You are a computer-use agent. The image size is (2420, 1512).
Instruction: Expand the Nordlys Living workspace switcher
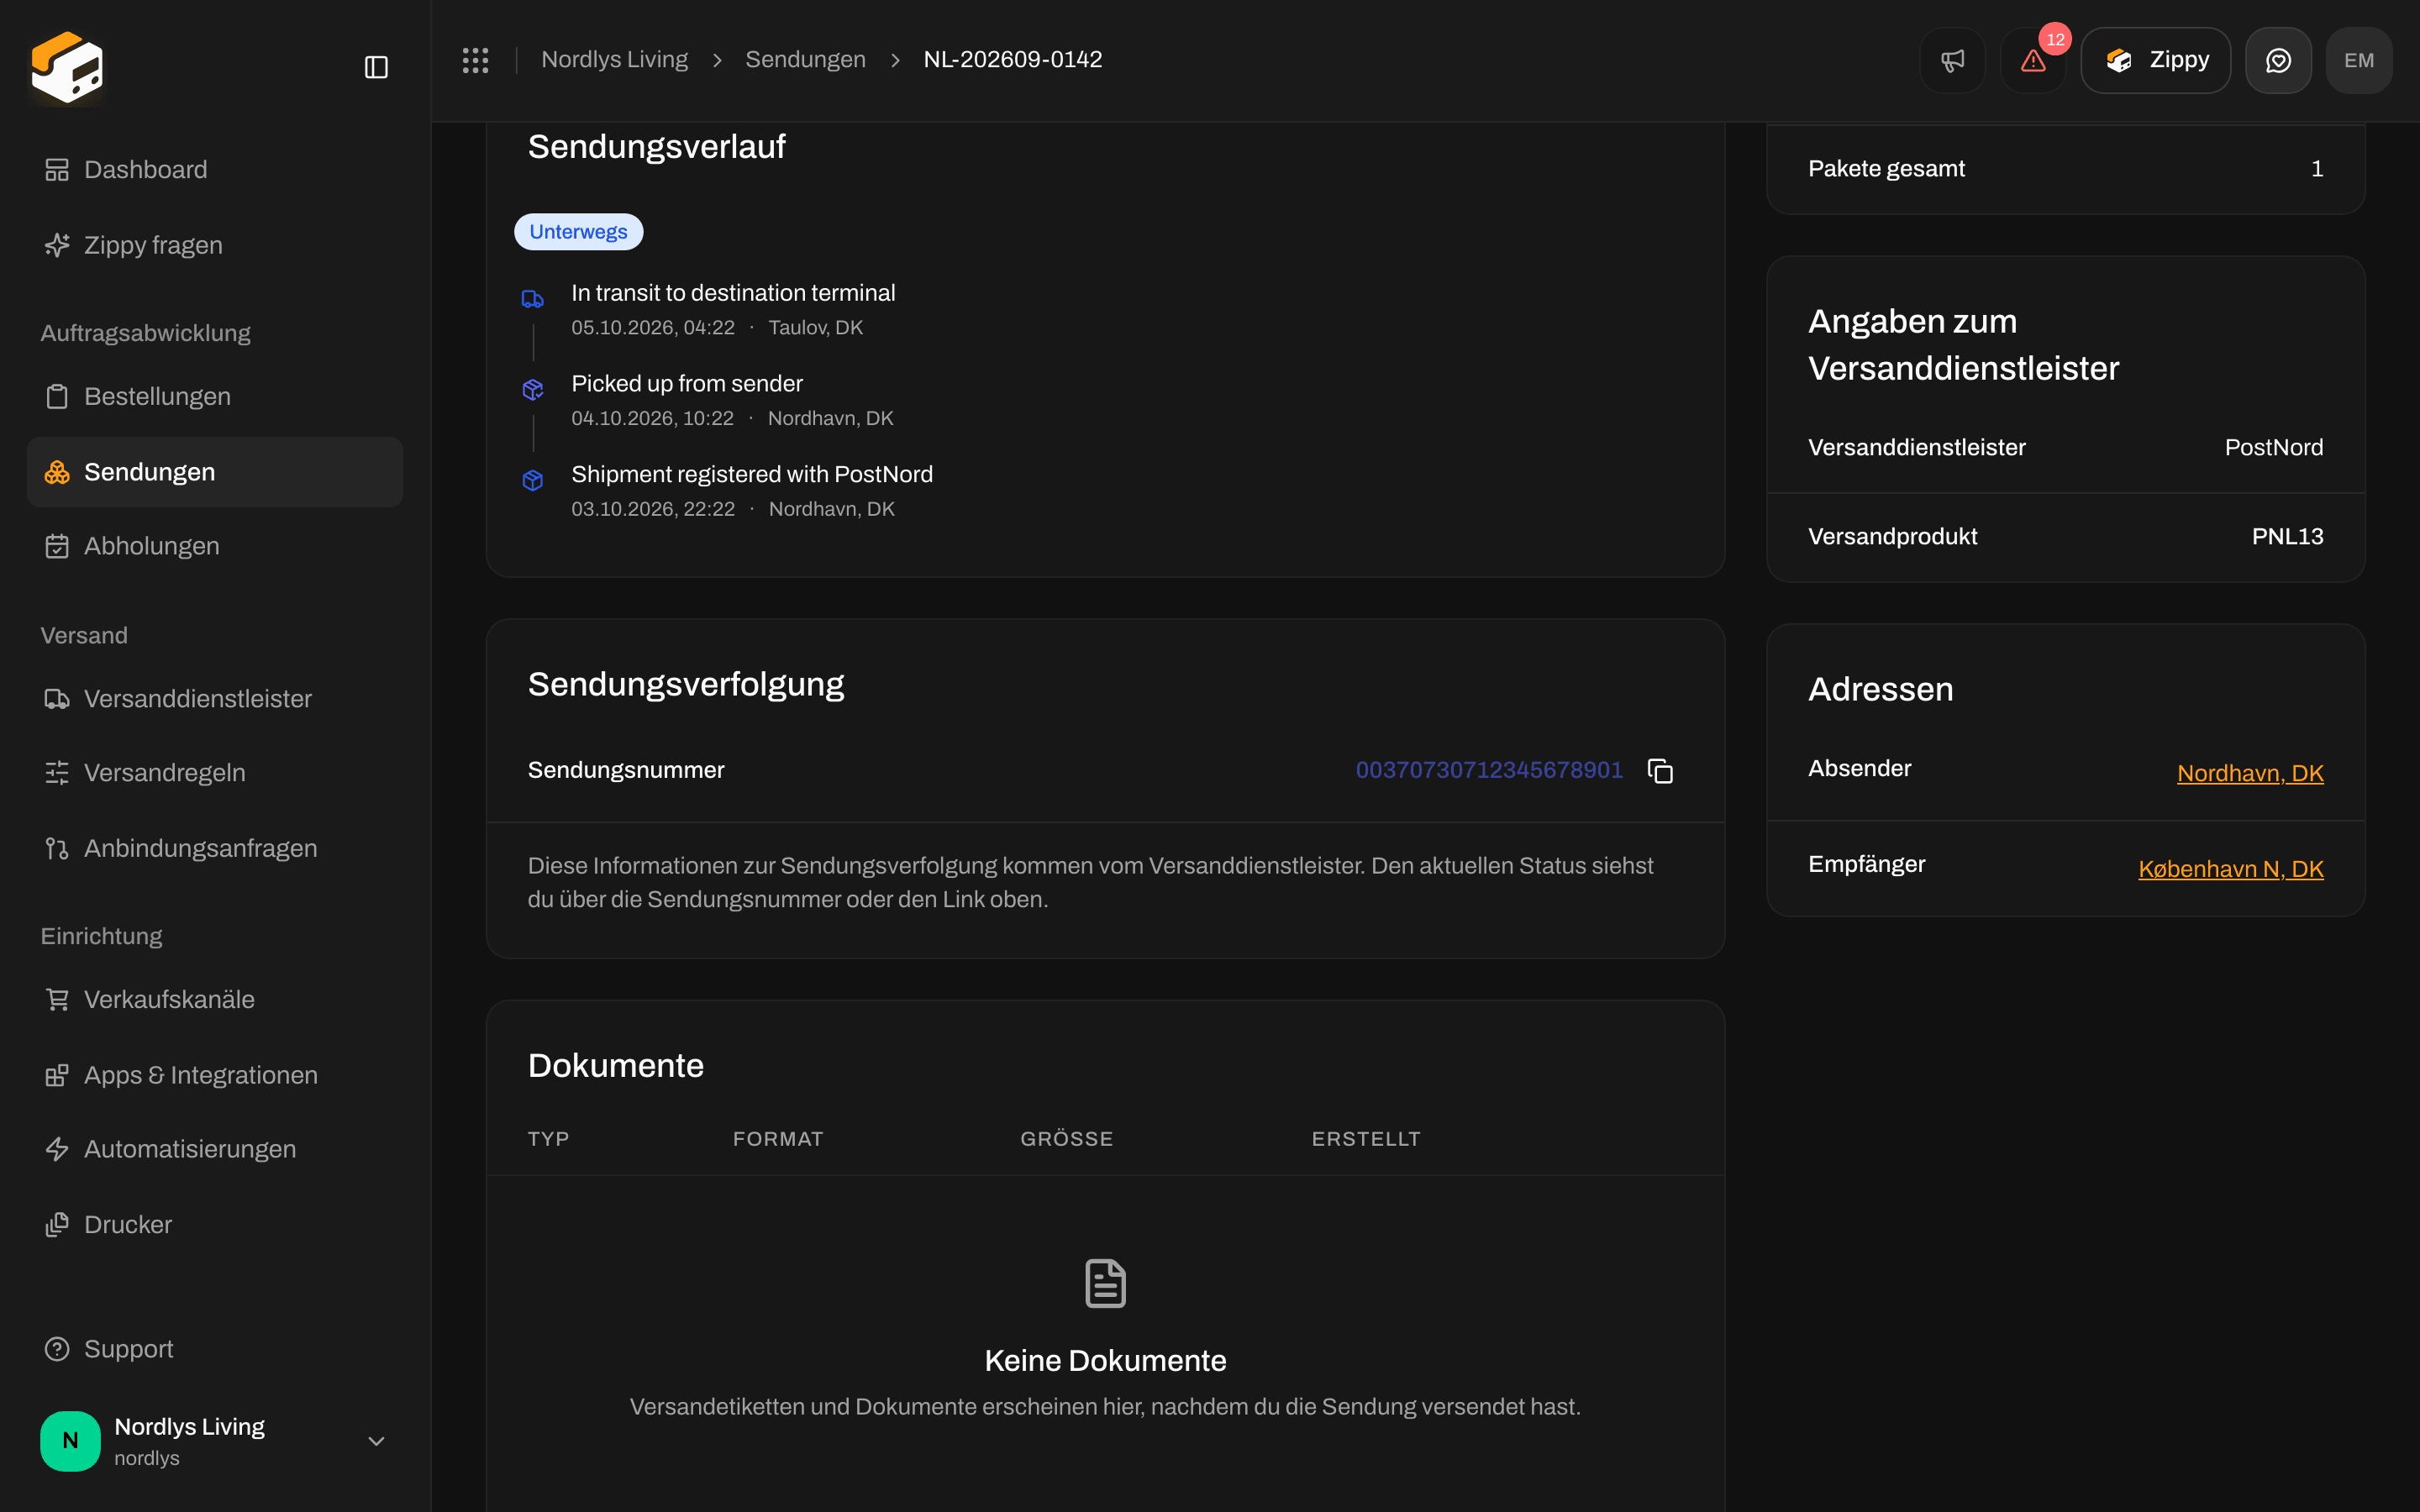(x=215, y=1440)
